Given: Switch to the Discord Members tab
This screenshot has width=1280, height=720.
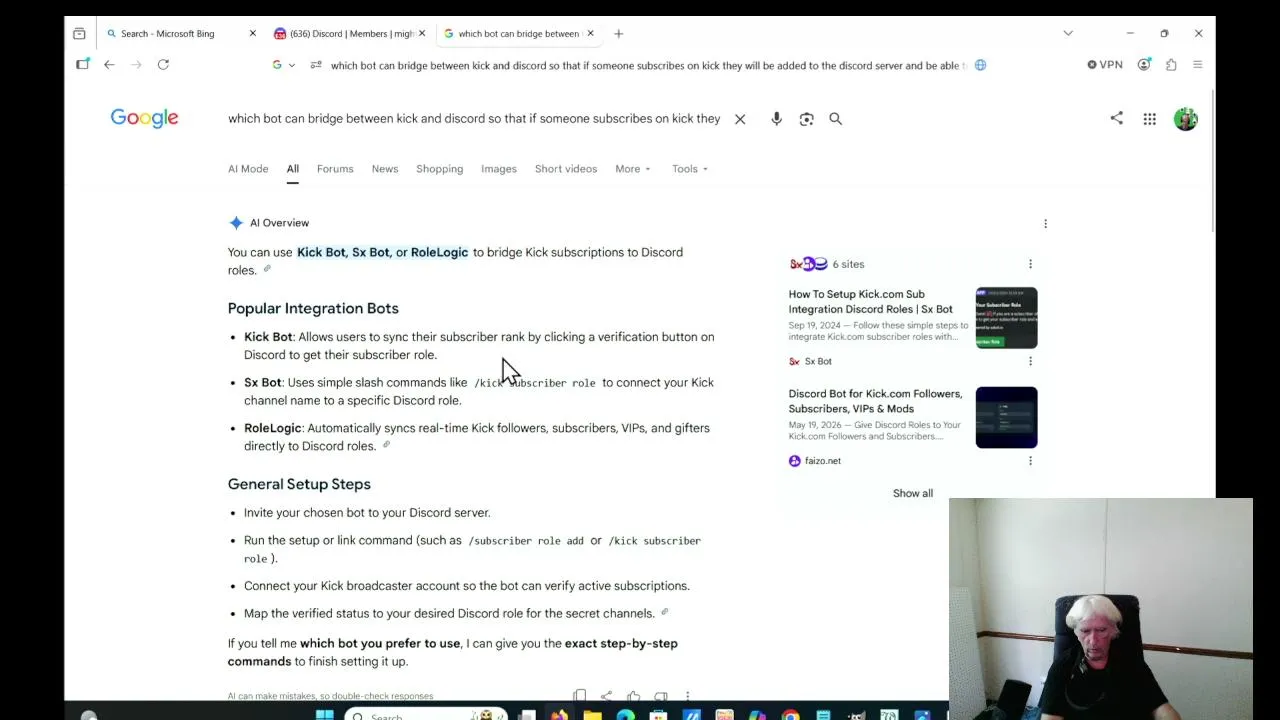Looking at the screenshot, I should point(350,33).
